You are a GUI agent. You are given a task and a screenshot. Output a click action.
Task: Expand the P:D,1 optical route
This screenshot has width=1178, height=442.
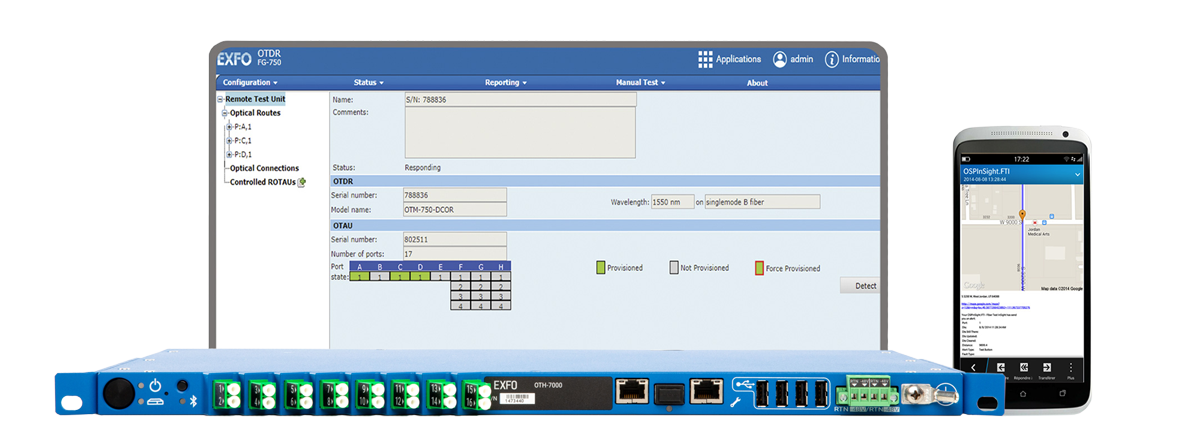click(229, 154)
